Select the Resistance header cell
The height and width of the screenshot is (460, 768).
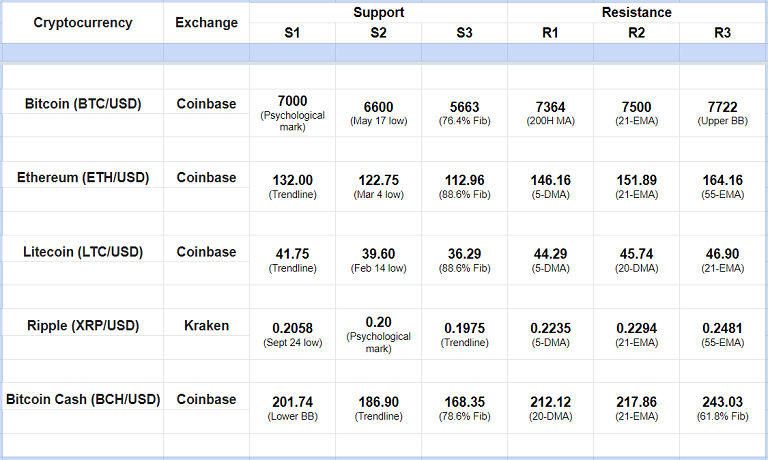[636, 12]
